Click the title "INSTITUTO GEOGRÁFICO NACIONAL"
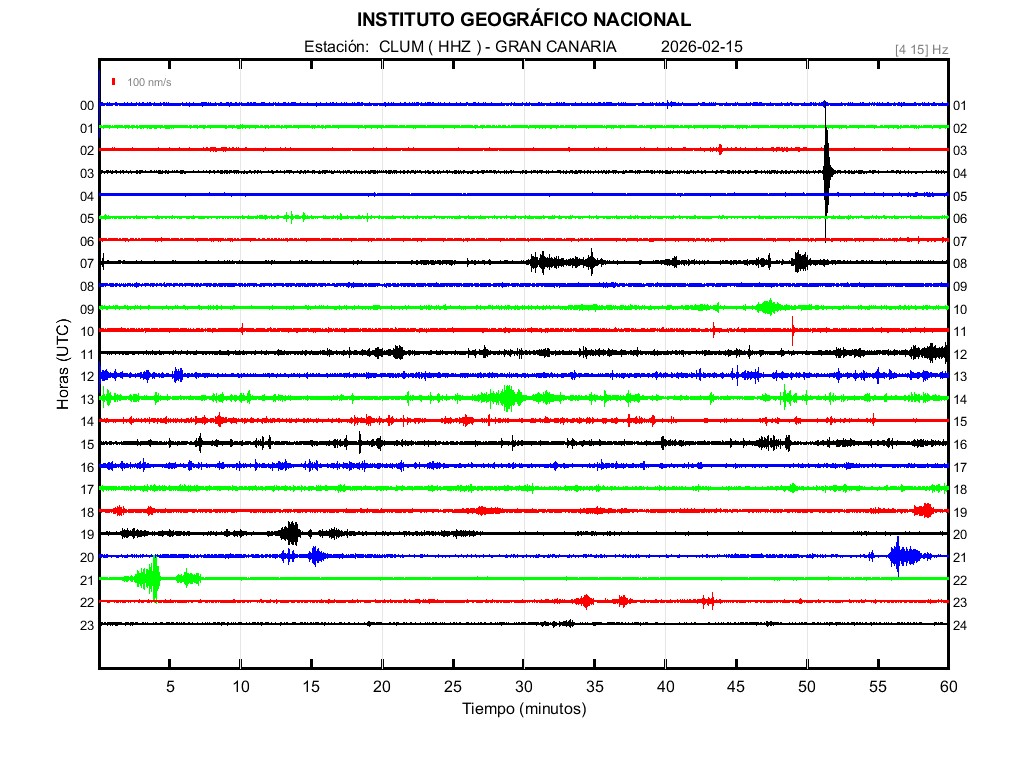The image size is (1024, 768). (x=524, y=20)
